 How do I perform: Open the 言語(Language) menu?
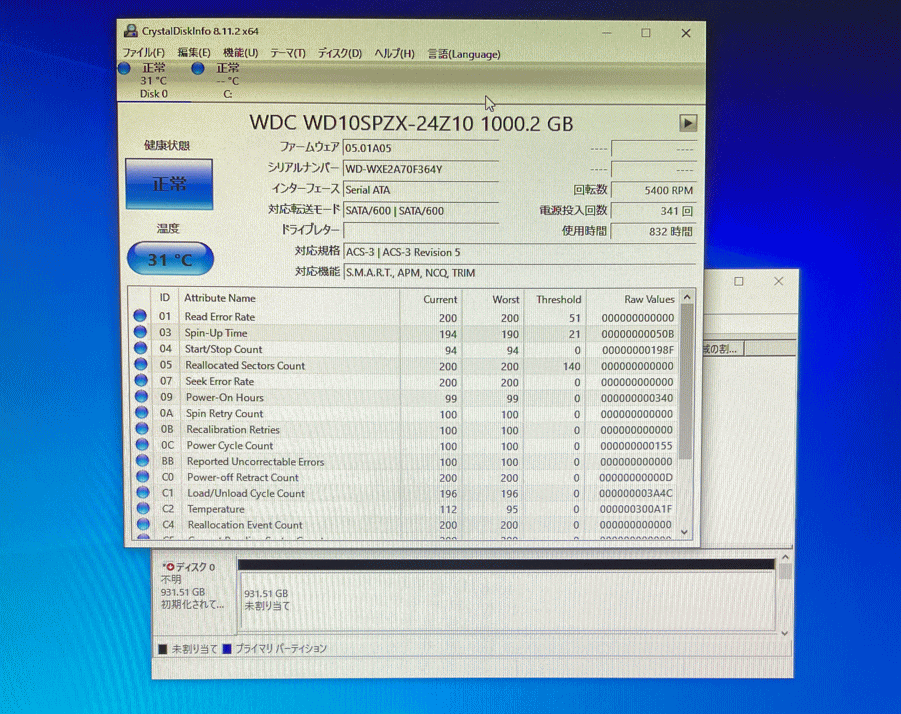pos(464,54)
